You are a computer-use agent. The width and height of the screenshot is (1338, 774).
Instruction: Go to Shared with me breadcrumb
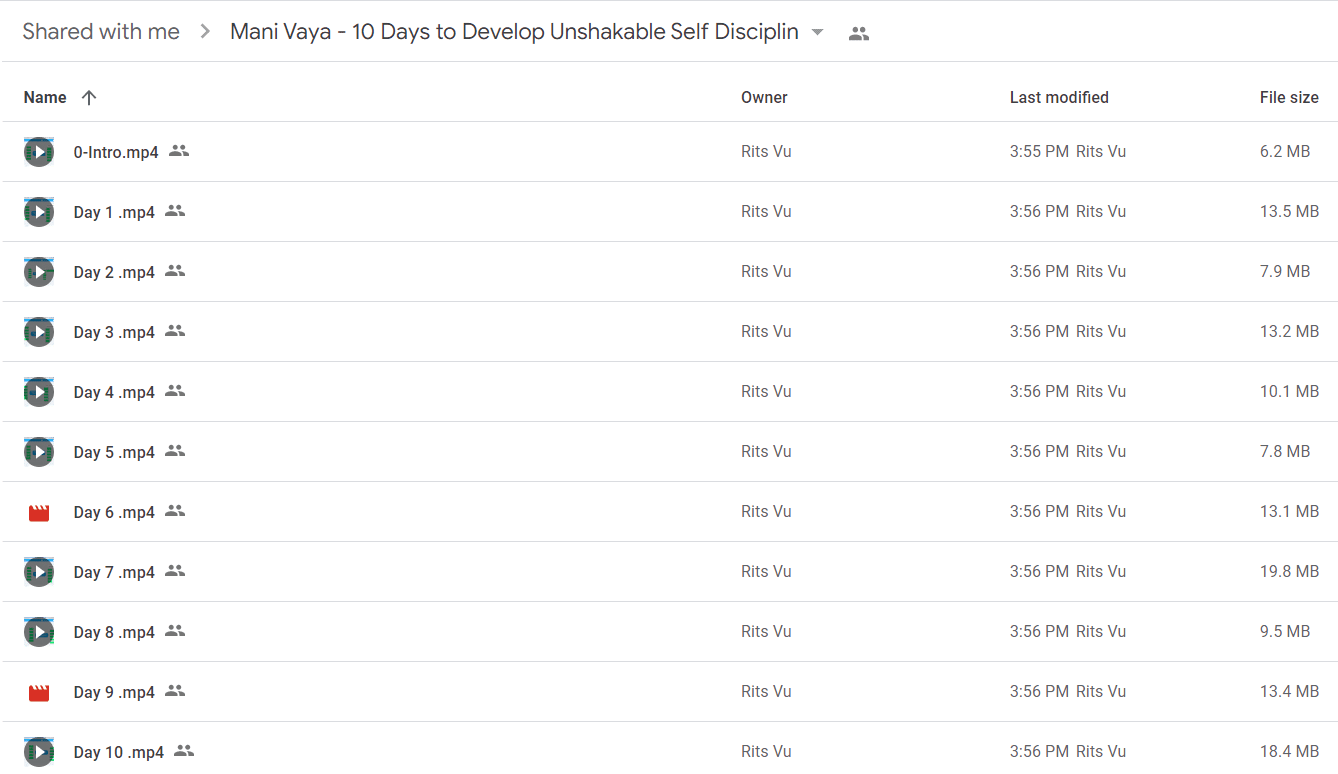pos(101,32)
